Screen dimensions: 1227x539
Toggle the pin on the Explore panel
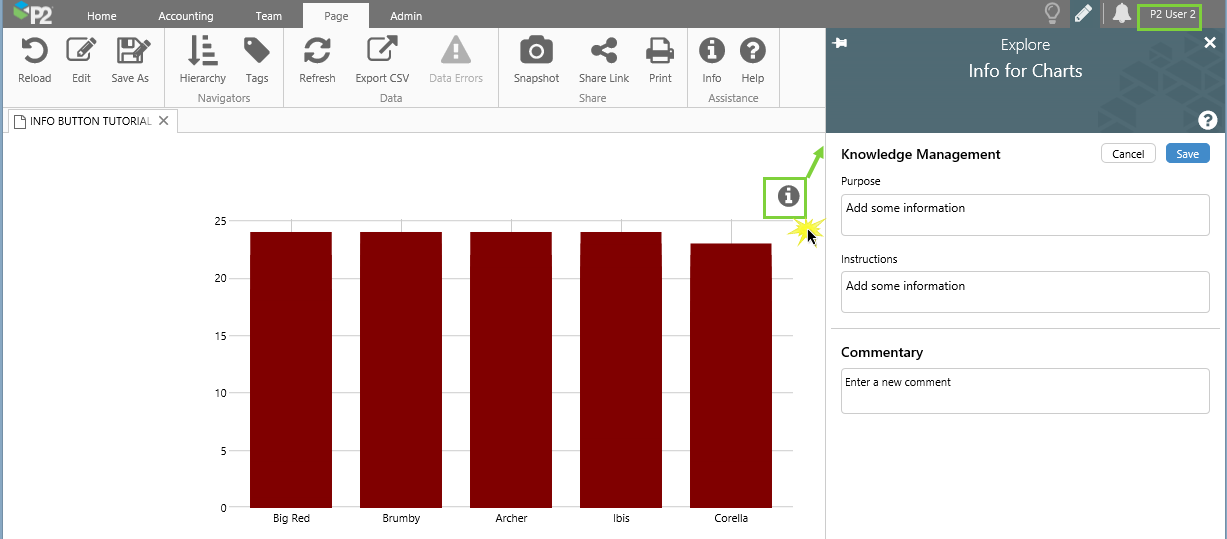pos(840,44)
